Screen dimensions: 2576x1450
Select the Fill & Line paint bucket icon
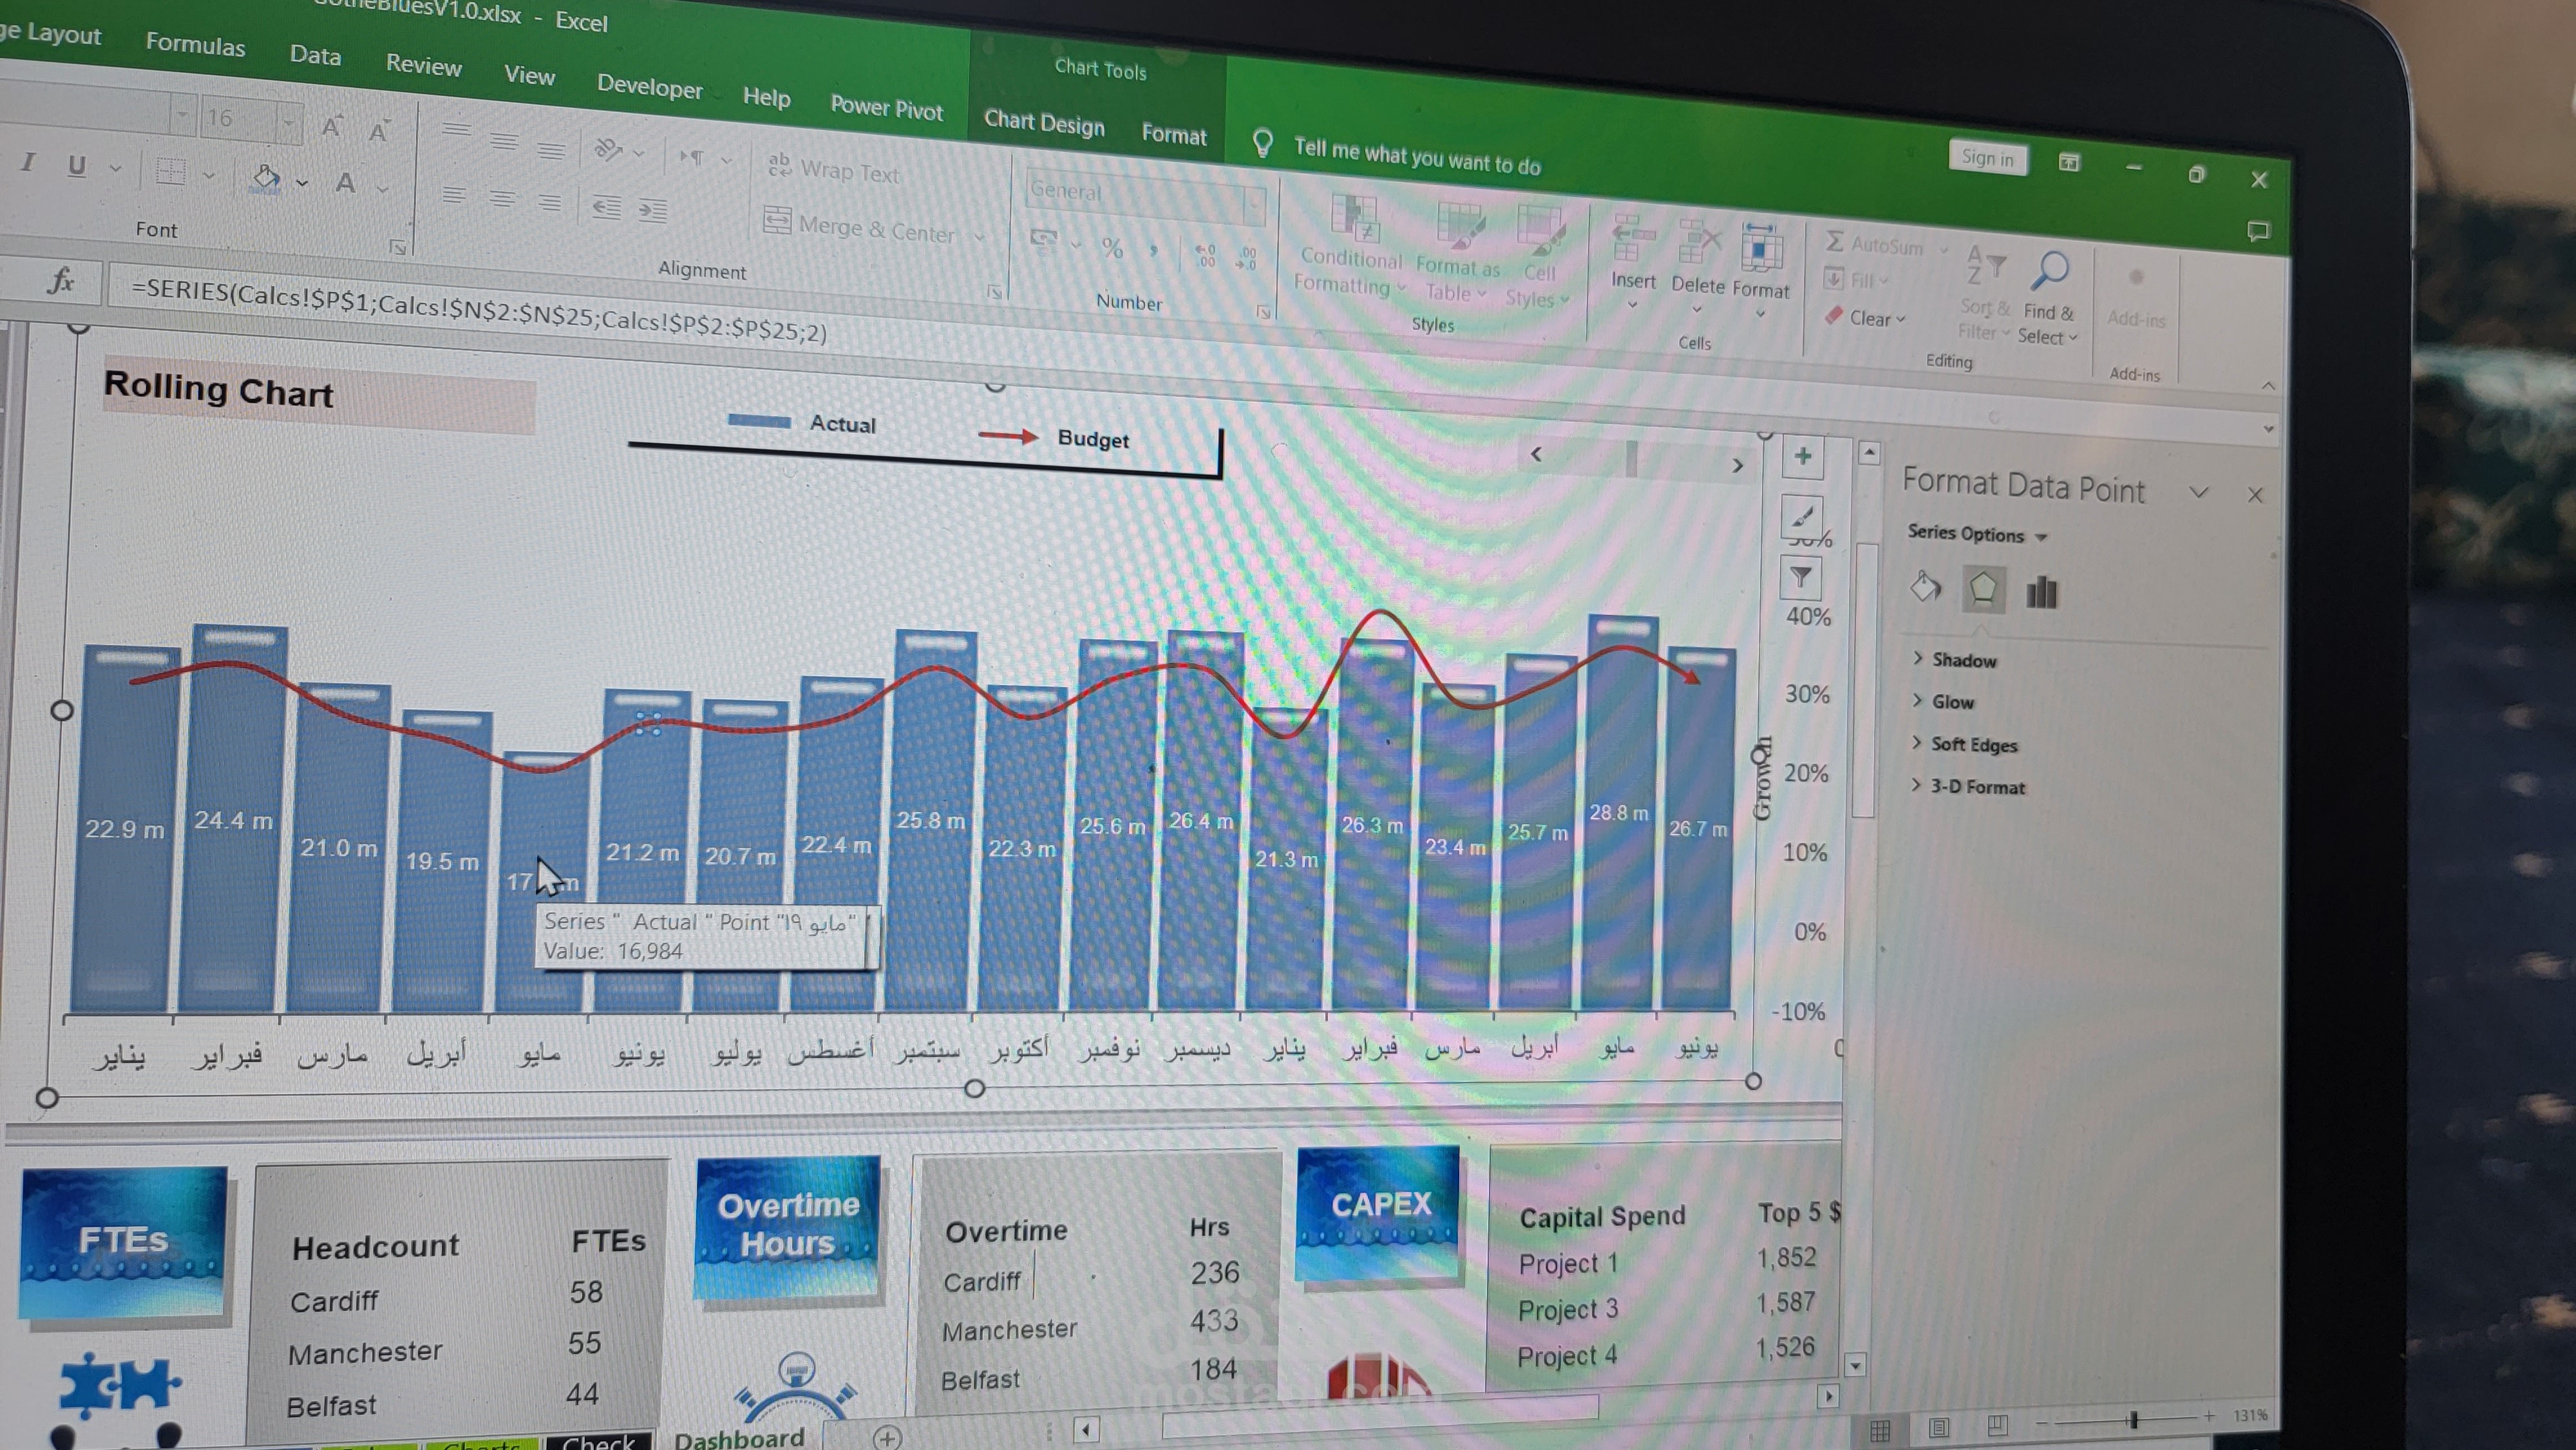(1925, 588)
